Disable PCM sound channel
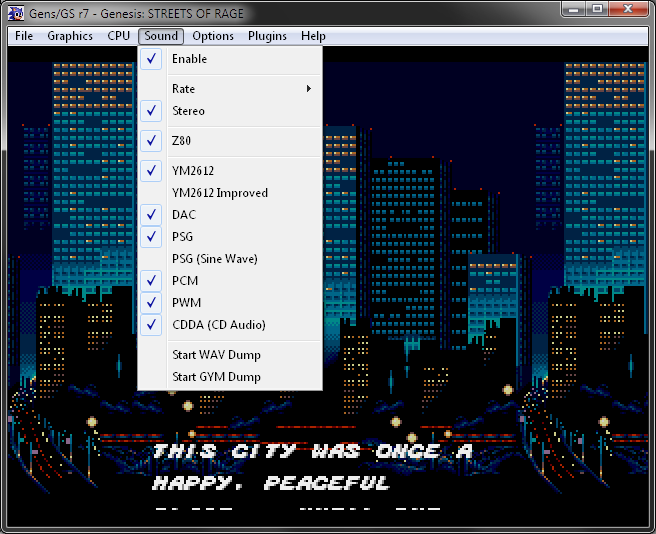The width and height of the screenshot is (656, 534). tap(184, 281)
